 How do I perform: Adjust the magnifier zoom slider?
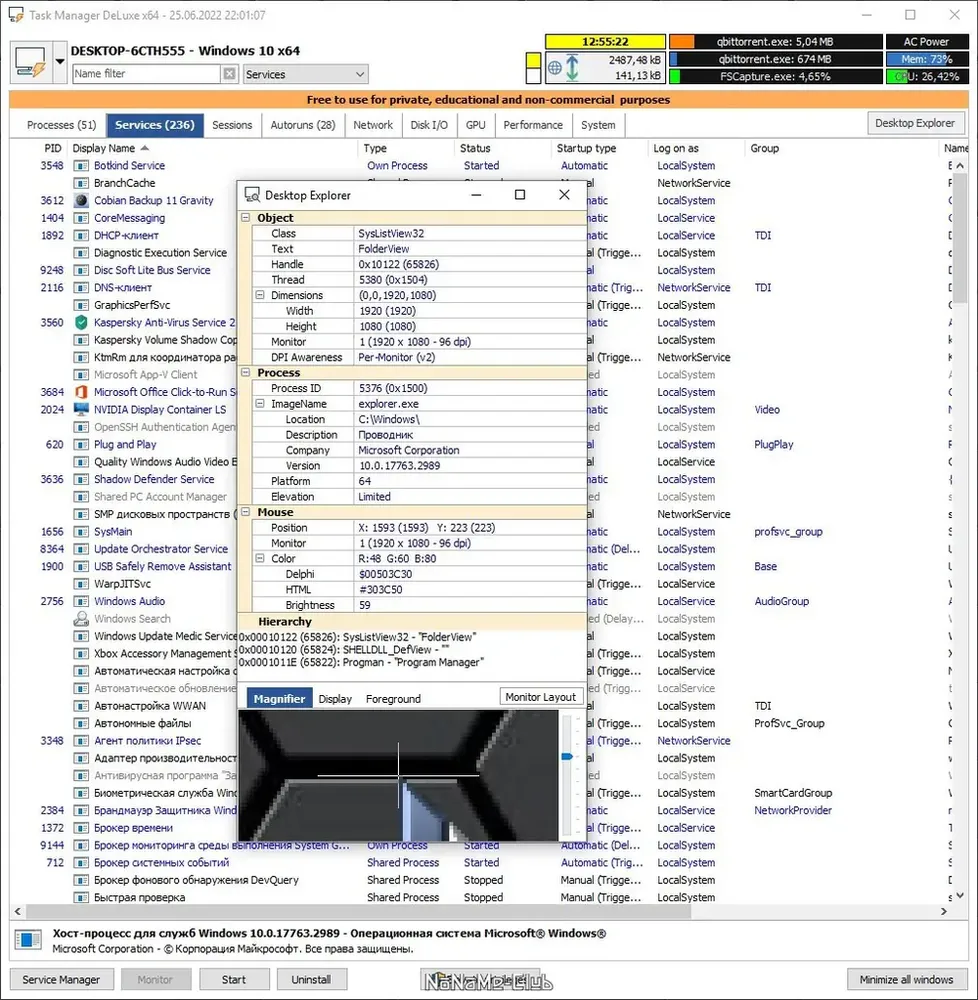(x=567, y=756)
